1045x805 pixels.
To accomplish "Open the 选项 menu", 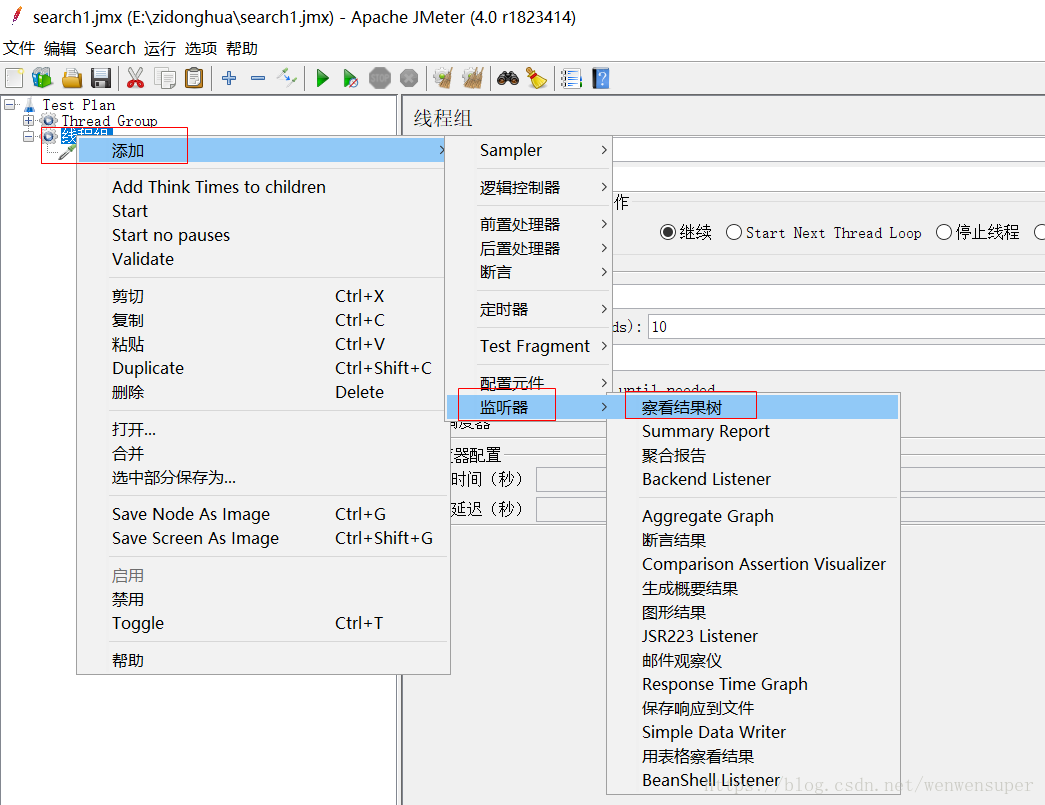I will 201,49.
